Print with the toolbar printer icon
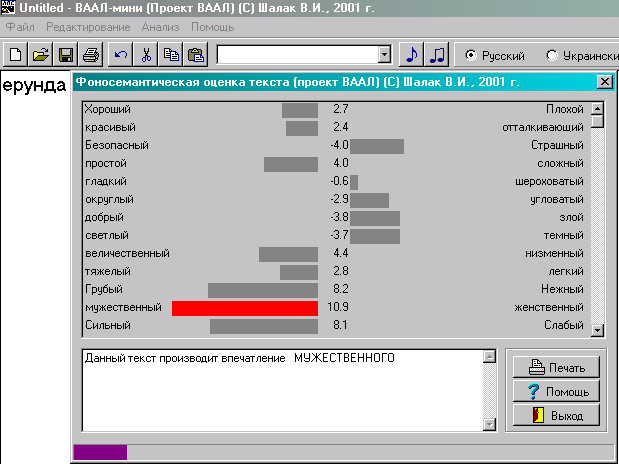619x464 pixels. click(x=91, y=54)
